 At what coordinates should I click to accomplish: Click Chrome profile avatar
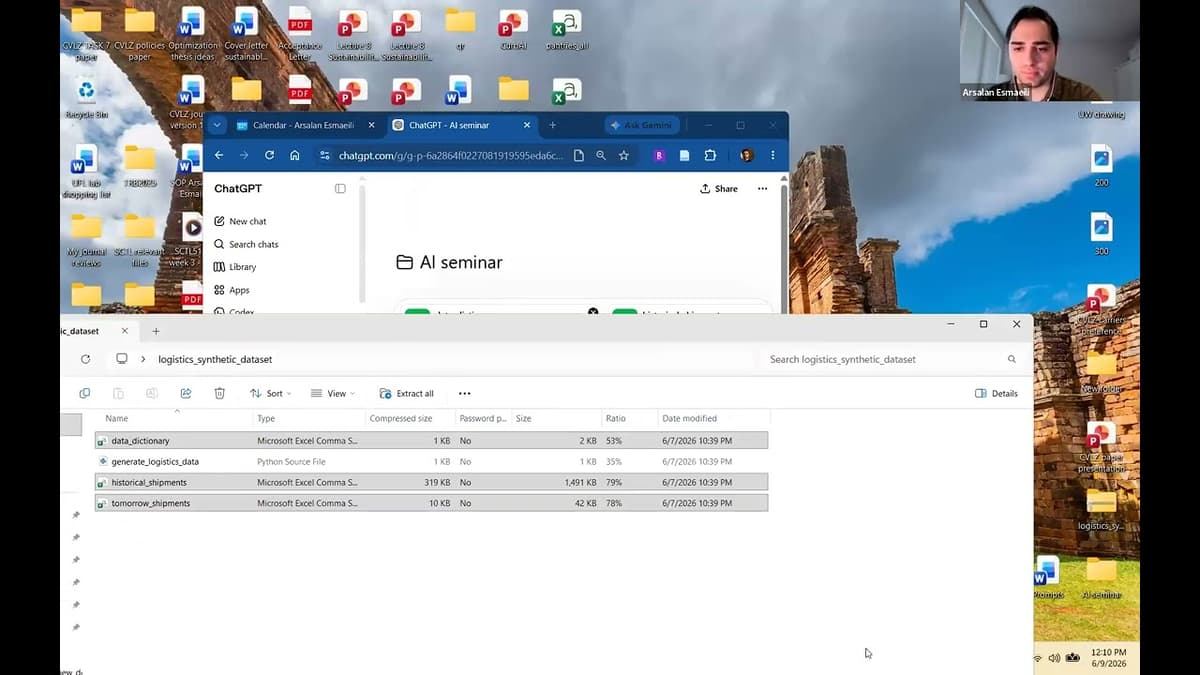[x=746, y=155]
